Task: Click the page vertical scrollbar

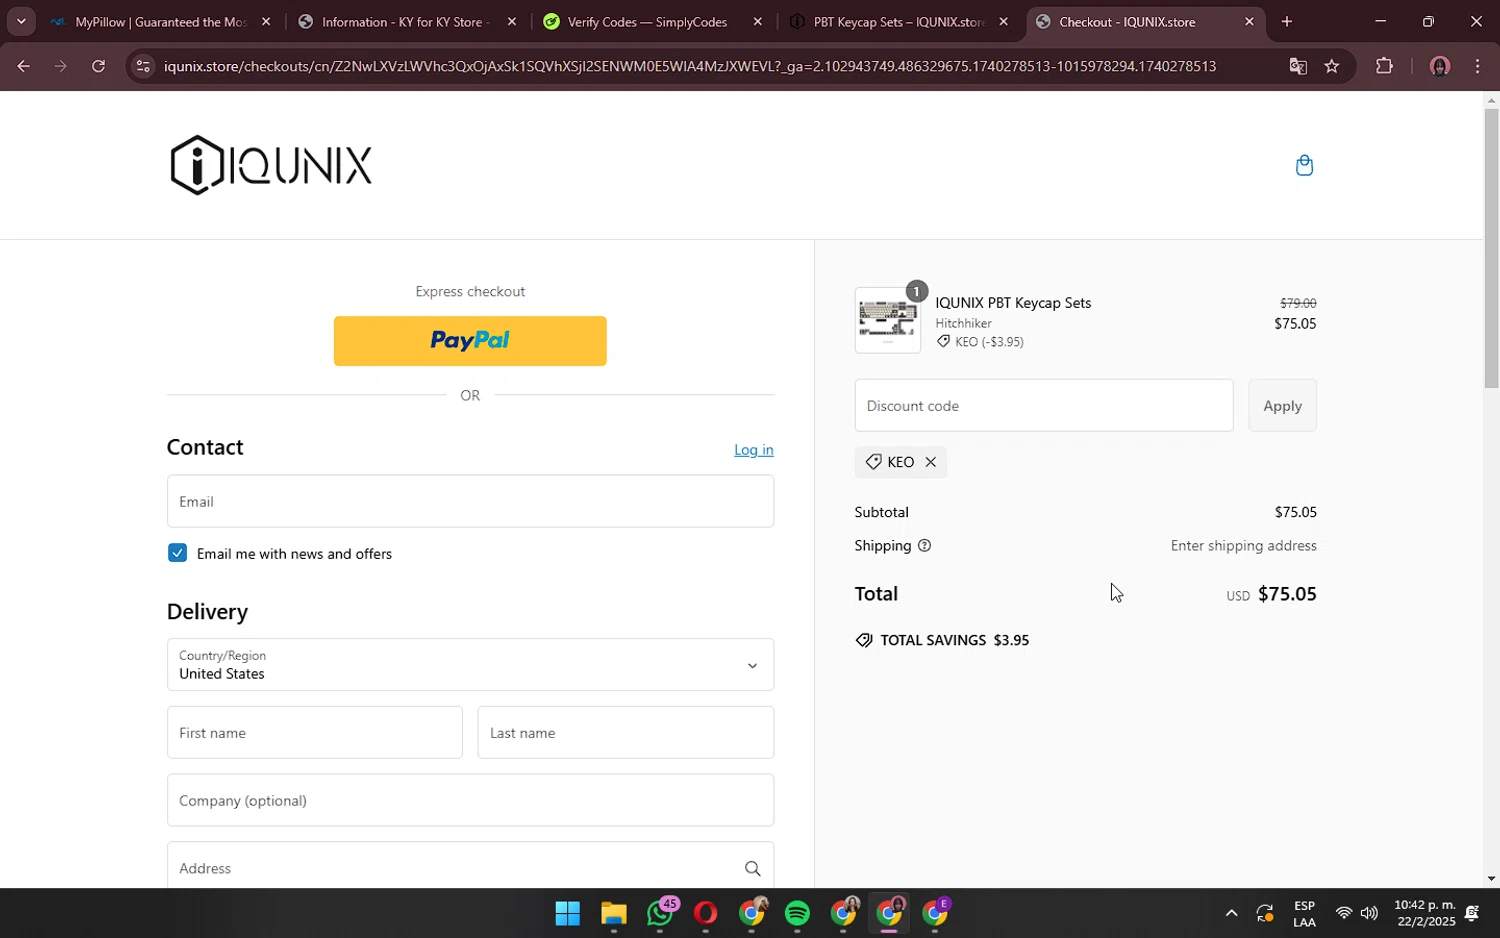Action: 1491,248
